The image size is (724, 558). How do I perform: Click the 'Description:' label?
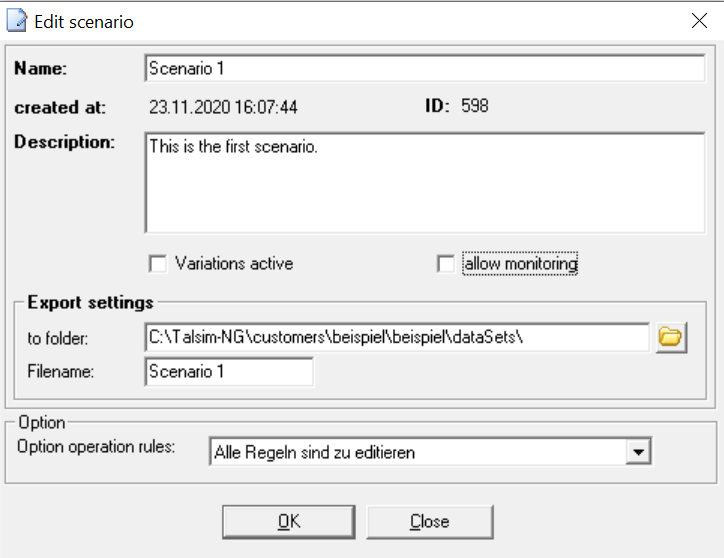65,142
